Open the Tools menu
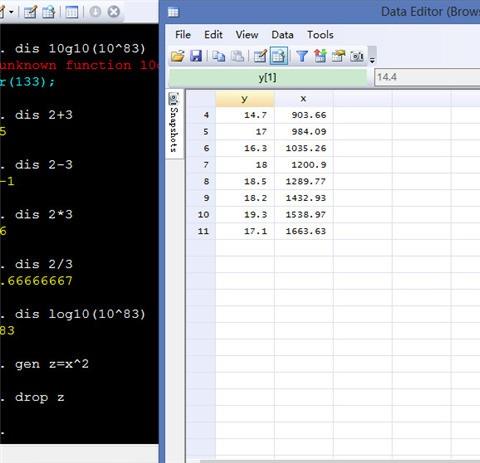480x463 pixels. pyautogui.click(x=320, y=35)
